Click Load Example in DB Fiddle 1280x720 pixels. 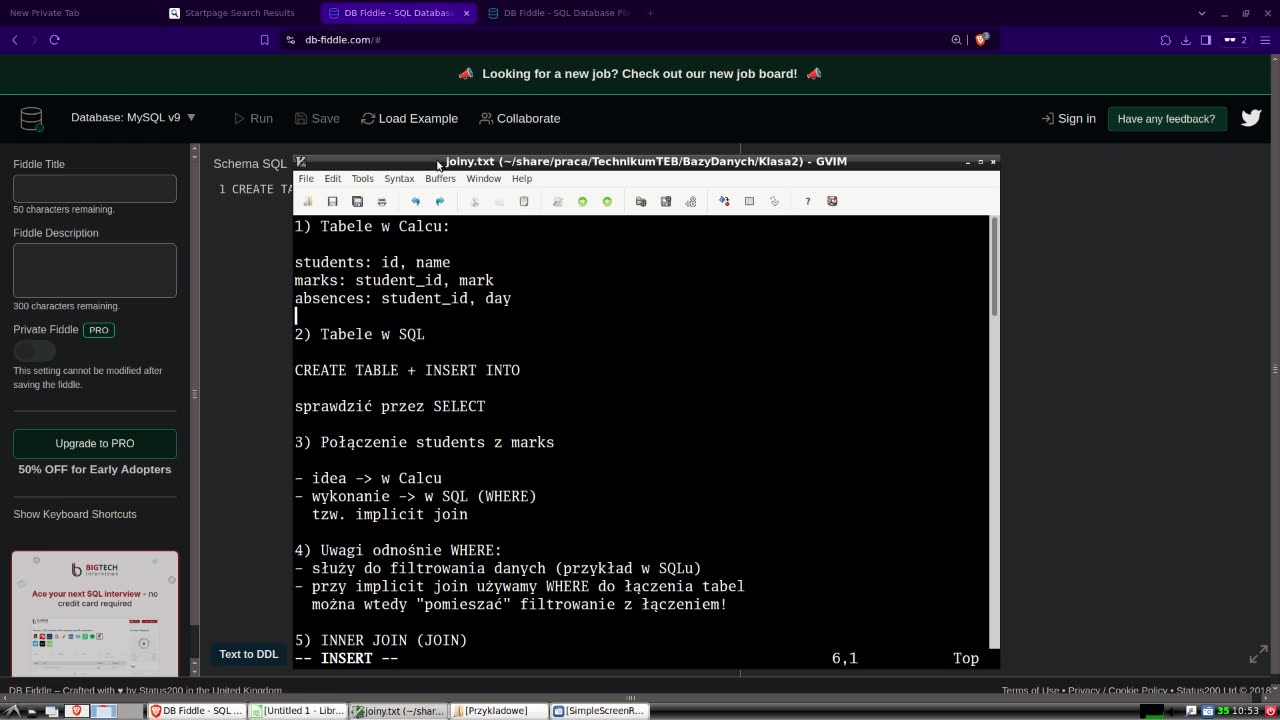tap(409, 118)
